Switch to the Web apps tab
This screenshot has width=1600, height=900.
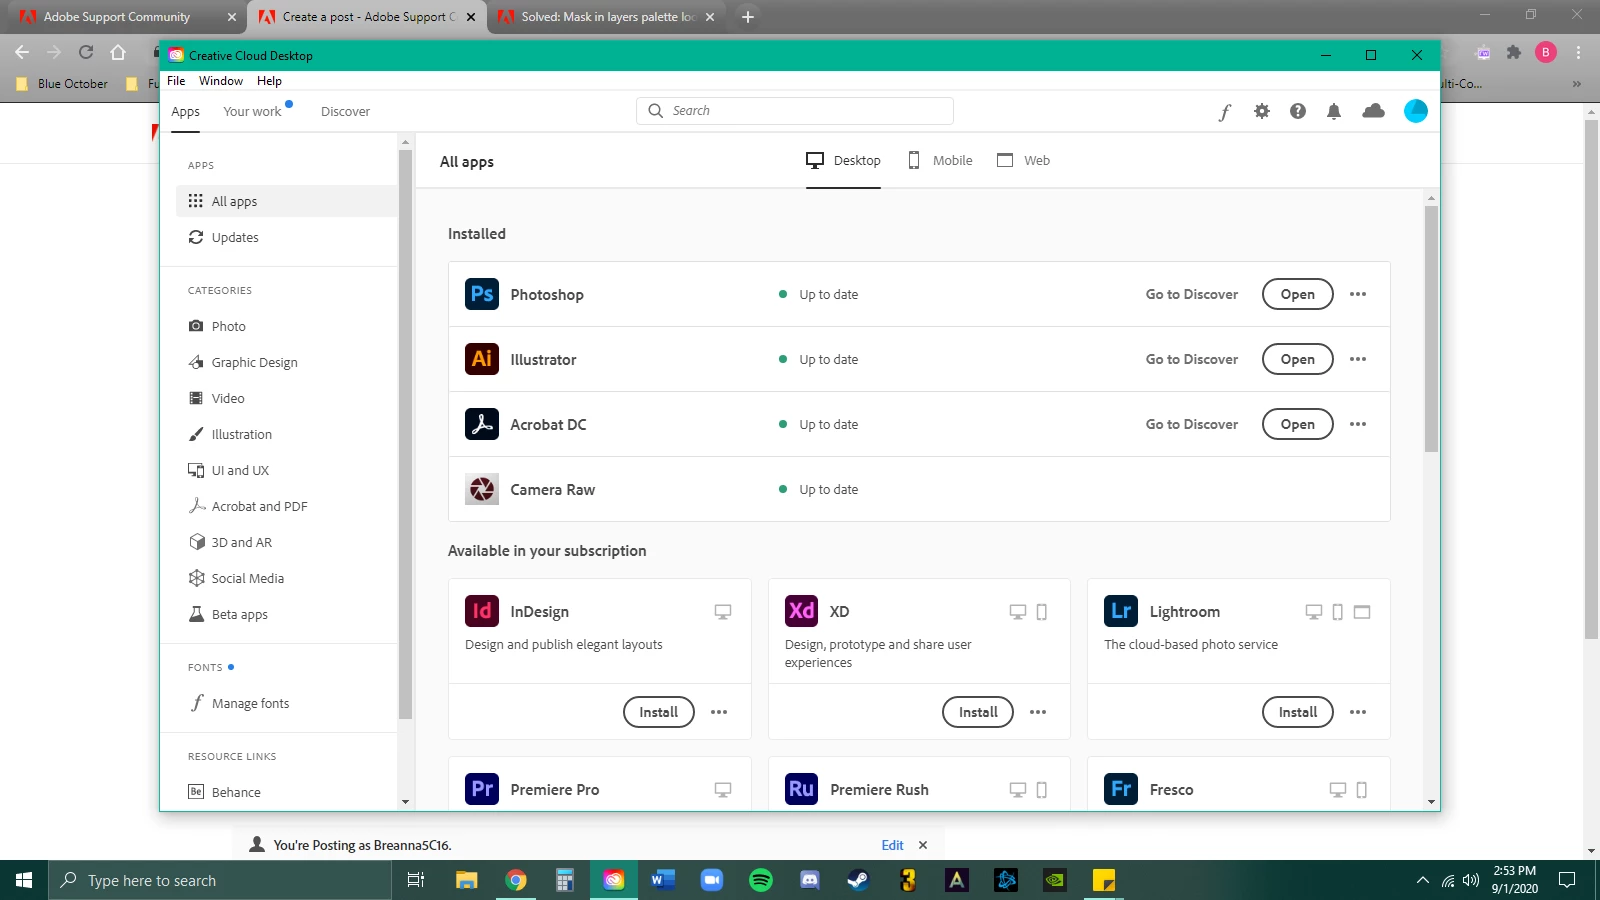click(x=1024, y=160)
